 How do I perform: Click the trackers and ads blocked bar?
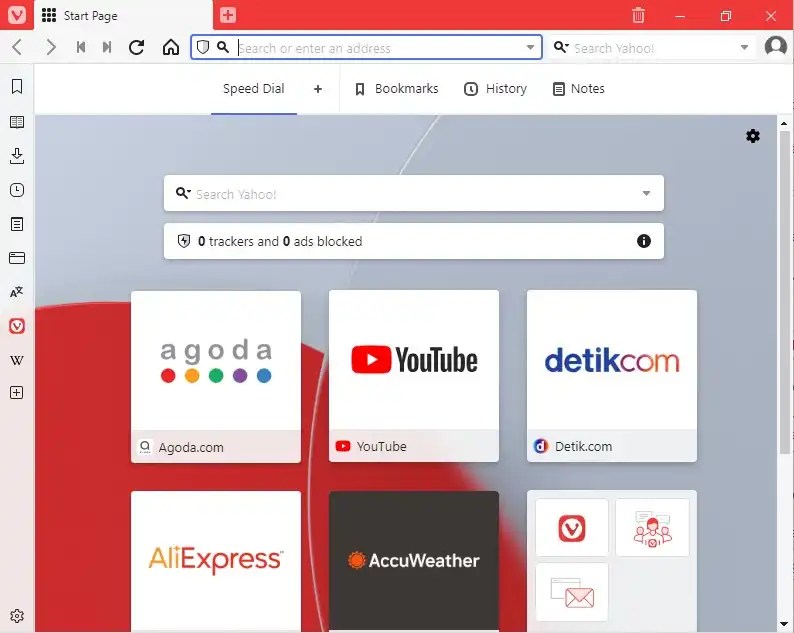click(x=414, y=241)
